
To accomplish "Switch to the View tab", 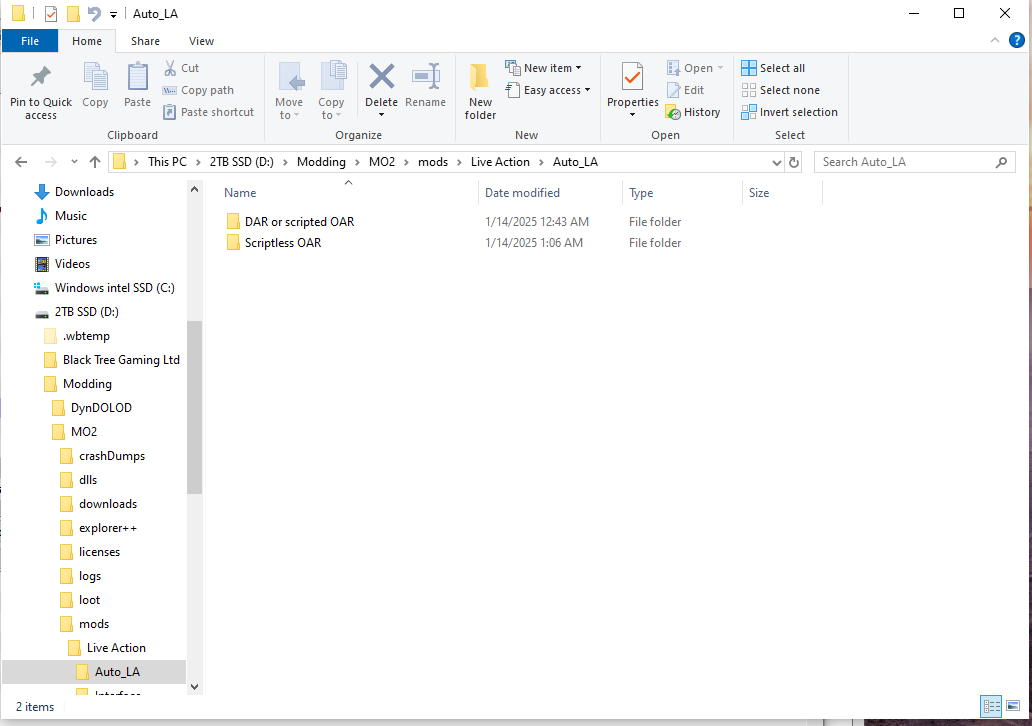I will [201, 41].
